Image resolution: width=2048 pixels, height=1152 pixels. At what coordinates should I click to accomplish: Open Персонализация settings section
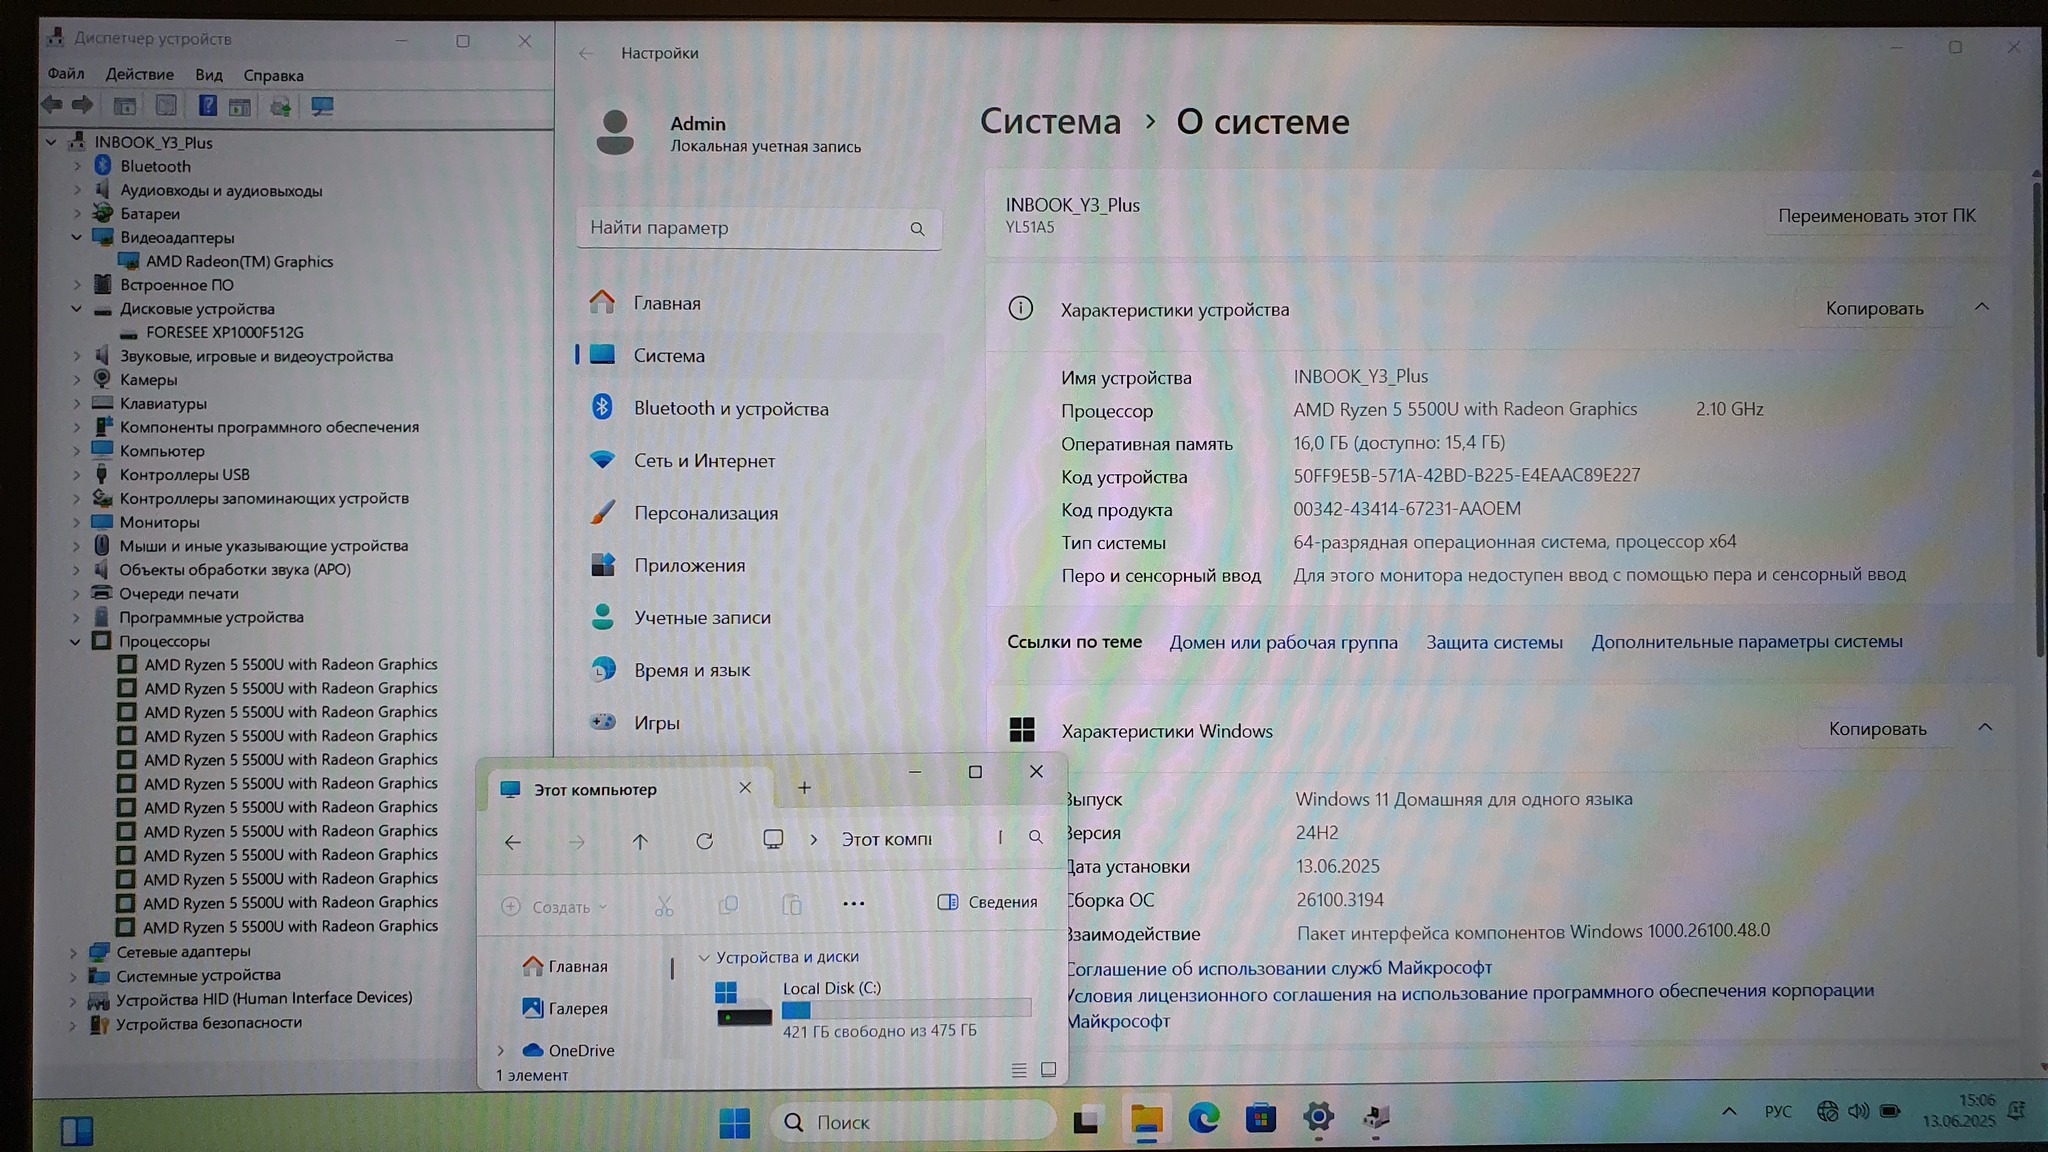[x=705, y=513]
